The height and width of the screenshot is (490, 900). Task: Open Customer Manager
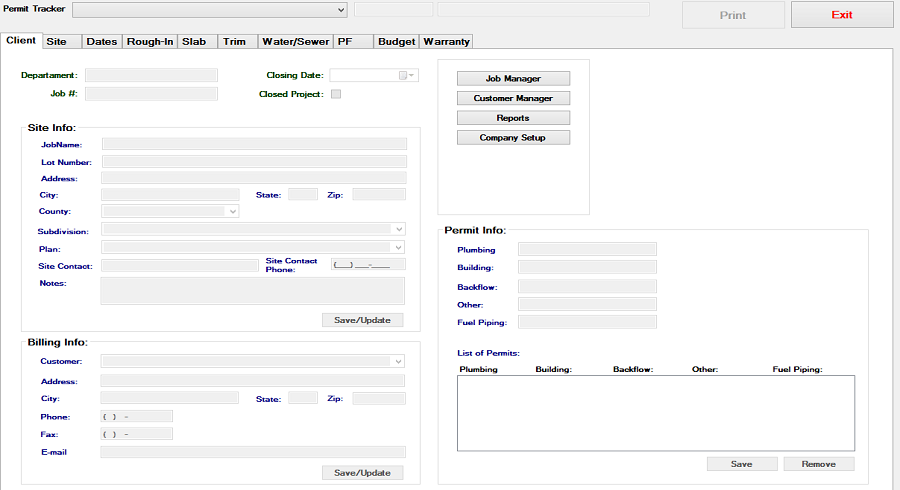513,98
